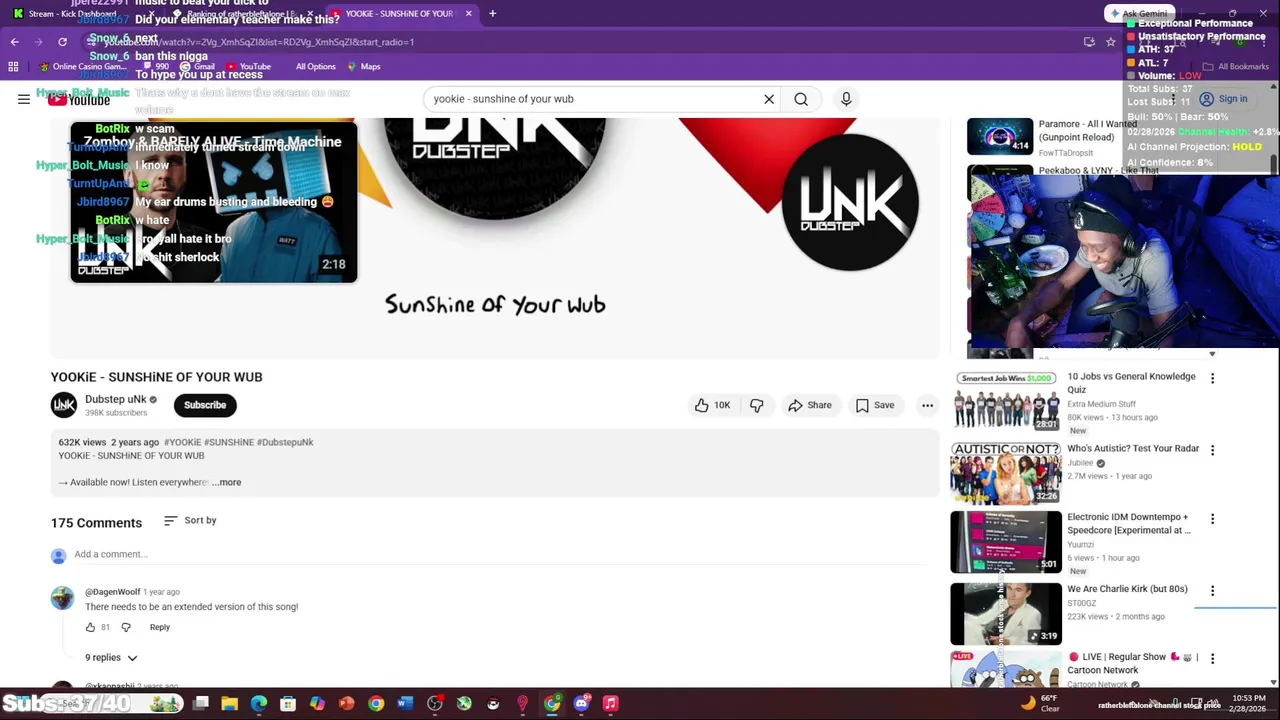Image resolution: width=1280 pixels, height=720 pixels.
Task: Open Dubstep uNk channel avatar
Action: (x=64, y=405)
